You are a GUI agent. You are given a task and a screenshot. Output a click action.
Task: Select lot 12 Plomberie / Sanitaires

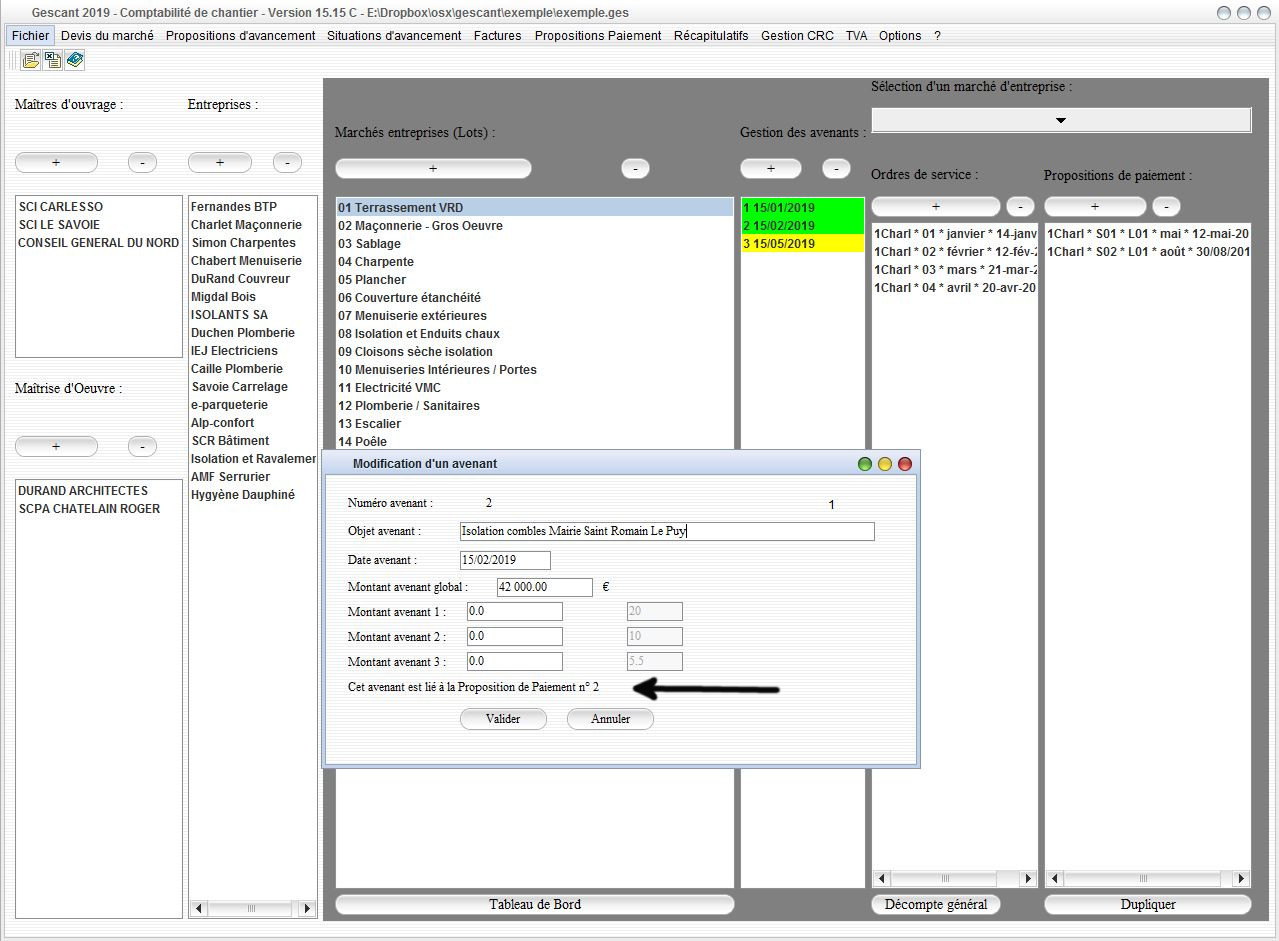click(x=535, y=406)
